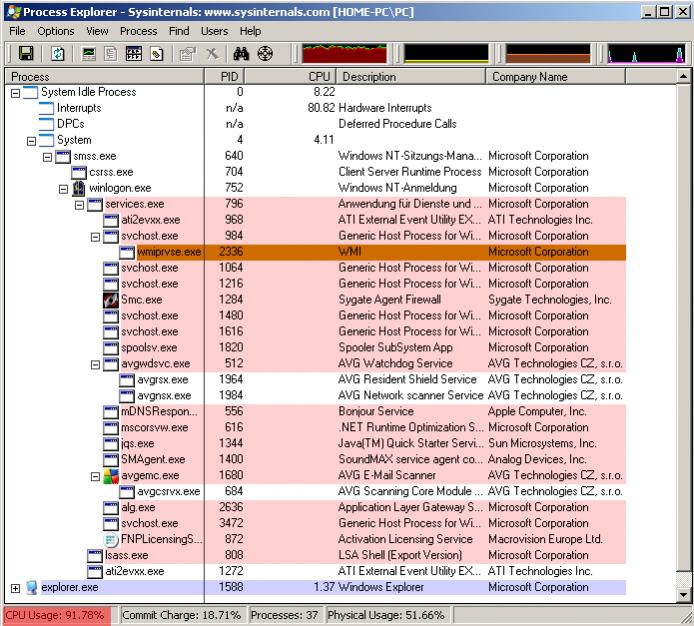The height and width of the screenshot is (626, 694).
Task: Click the orange physical memory graph
Action: point(548,54)
